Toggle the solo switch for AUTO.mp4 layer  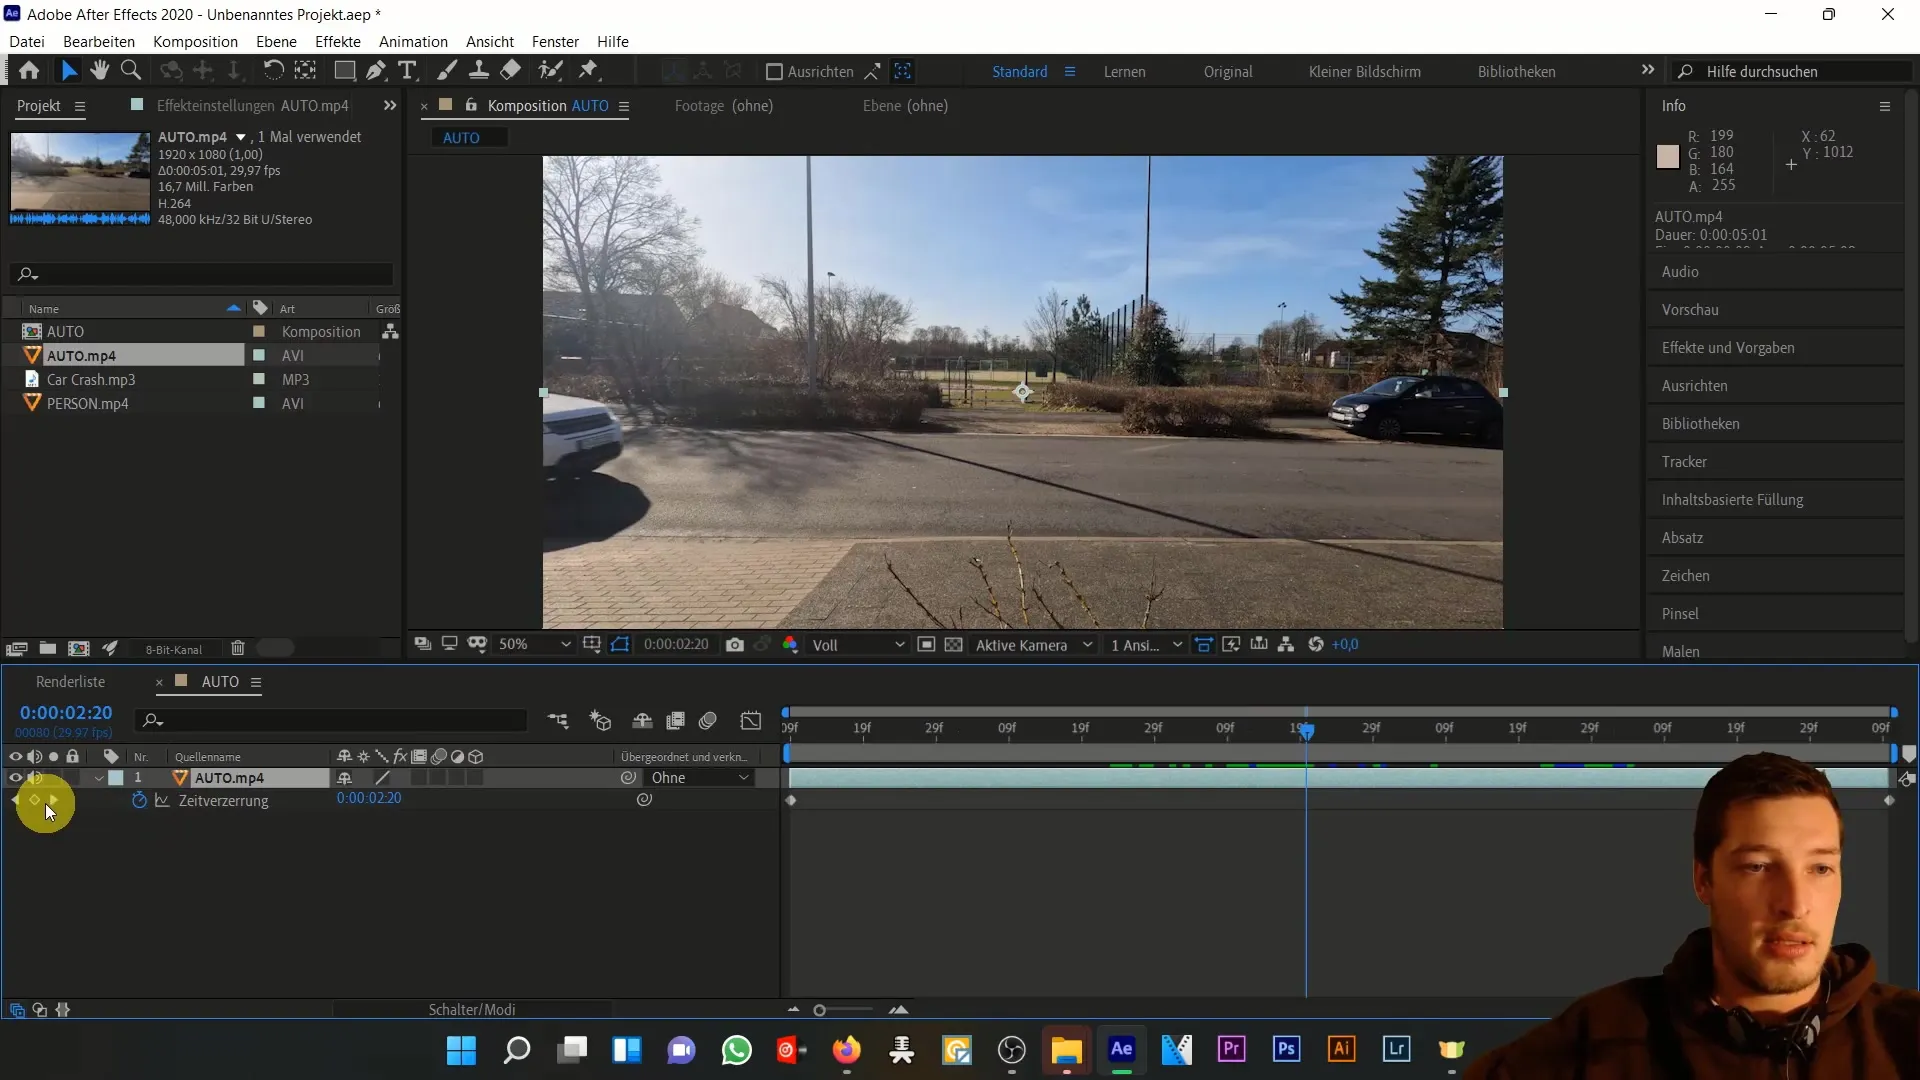tap(53, 778)
